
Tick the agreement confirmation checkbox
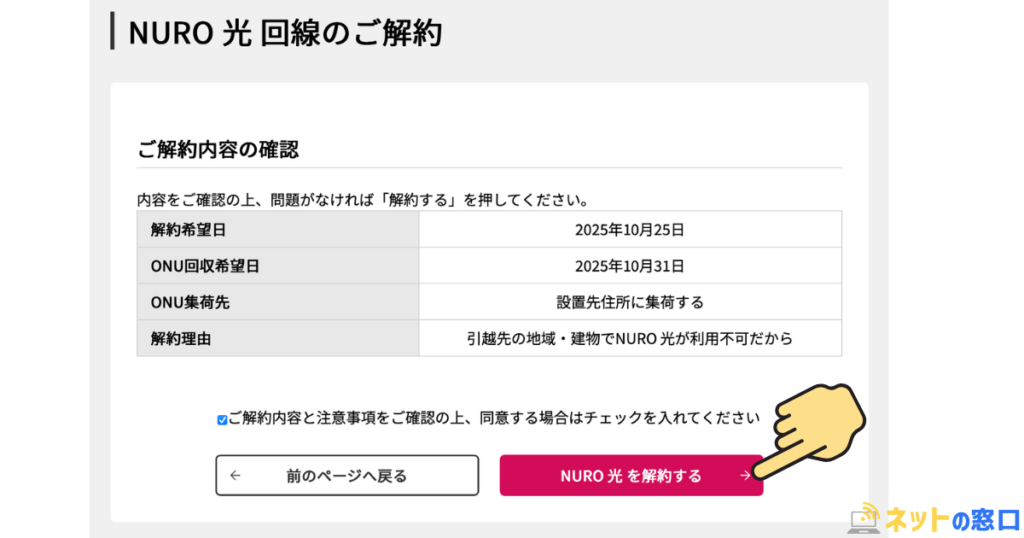tap(222, 420)
